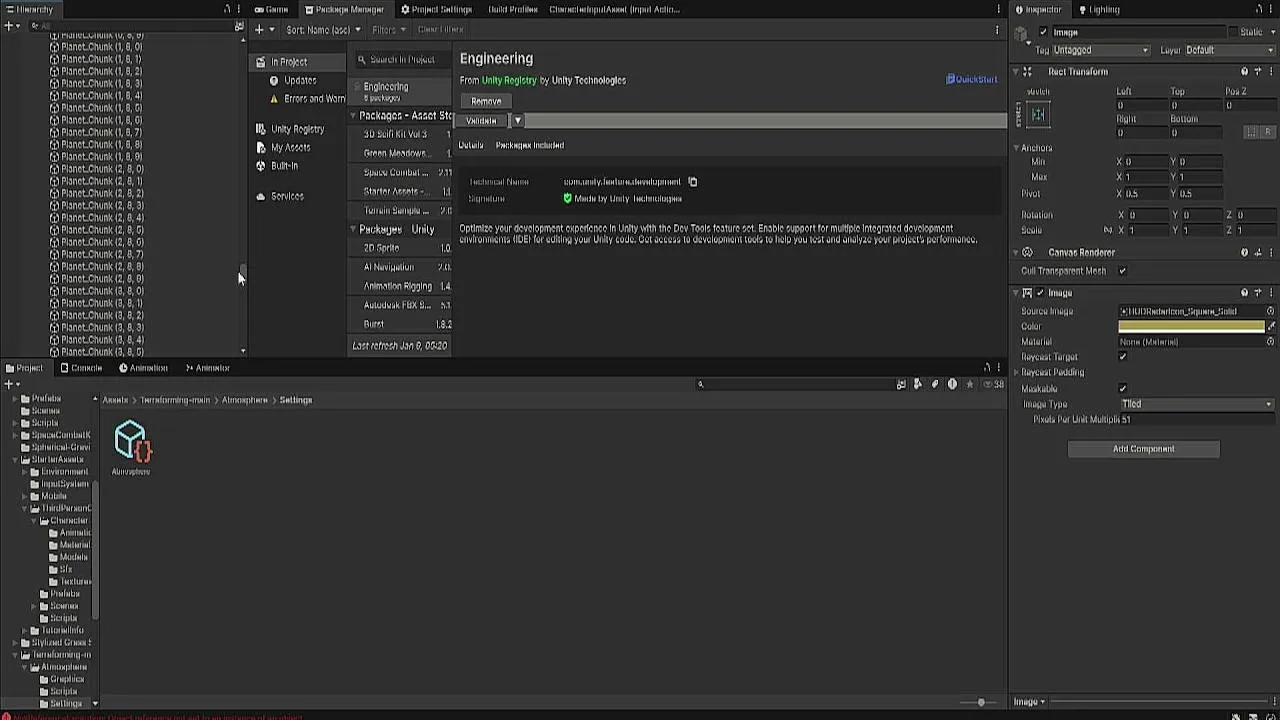Open the Filters dropdown
This screenshot has height=720, width=1280.
389,30
